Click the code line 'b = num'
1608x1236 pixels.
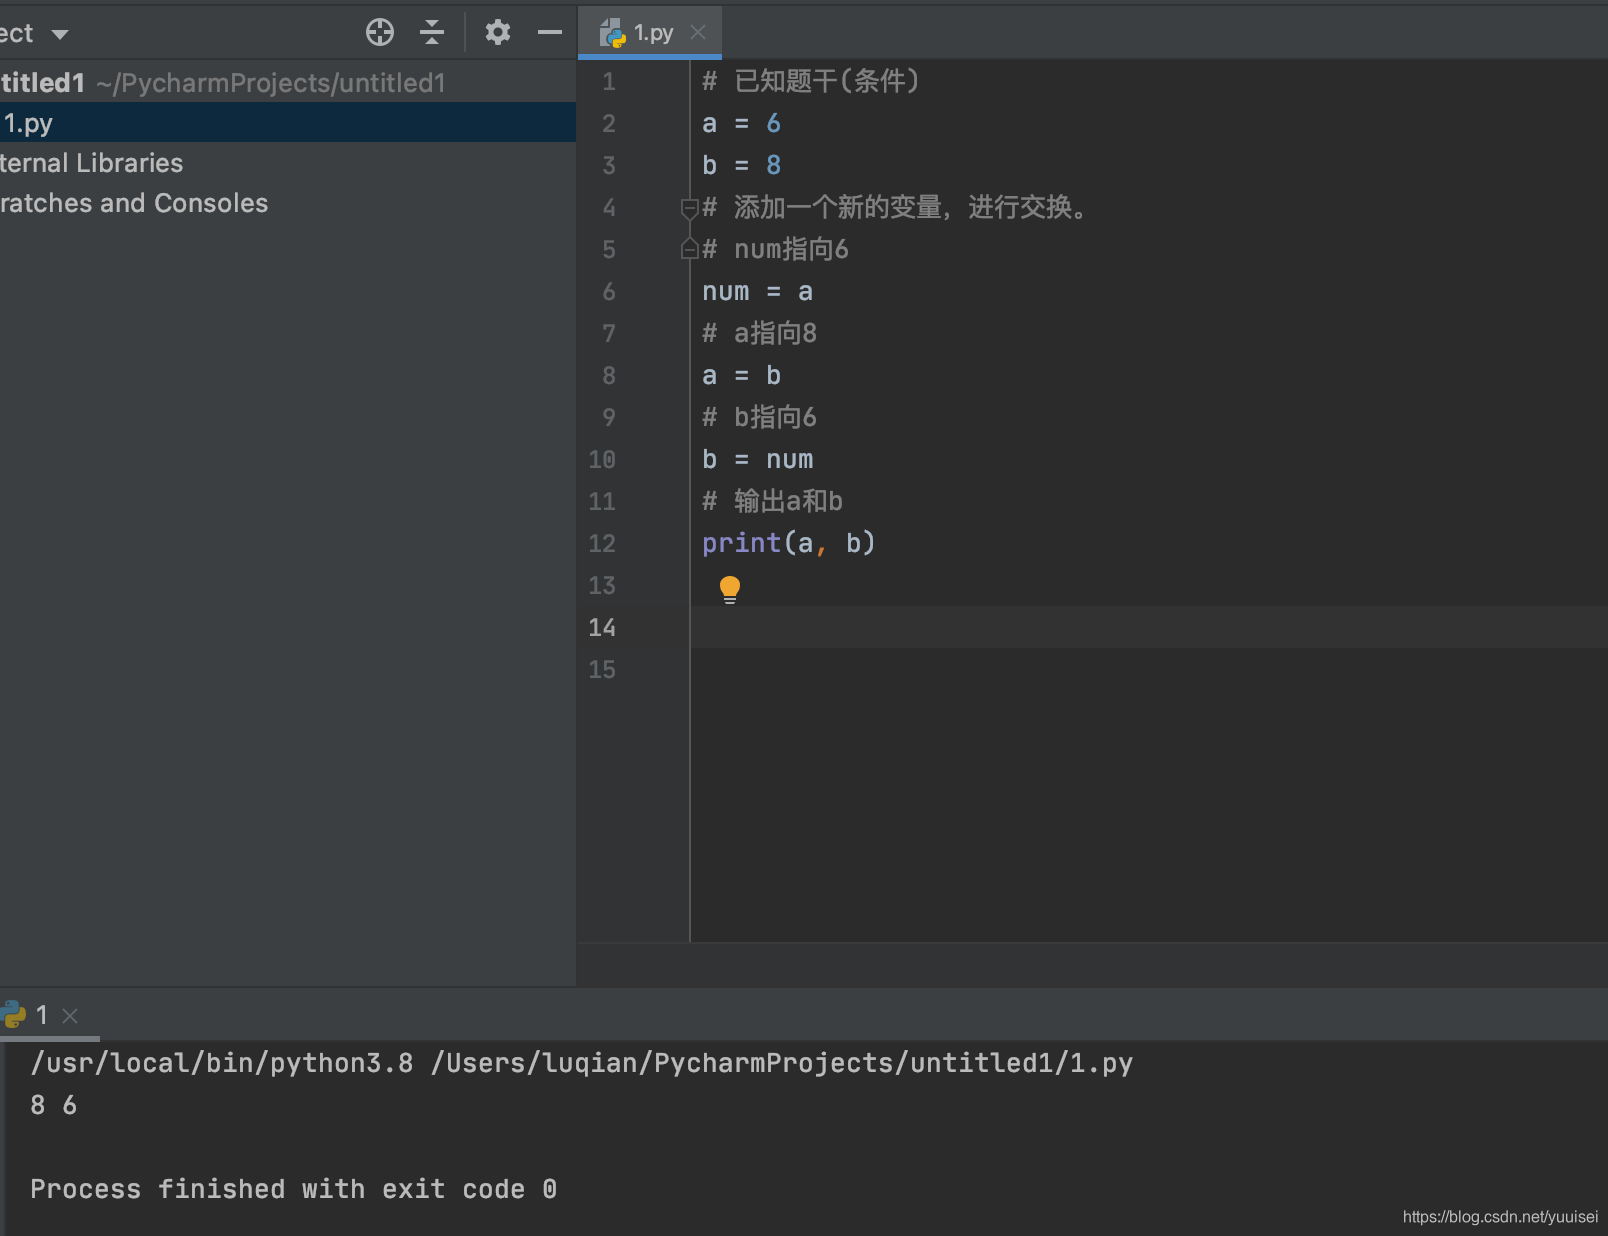(757, 459)
